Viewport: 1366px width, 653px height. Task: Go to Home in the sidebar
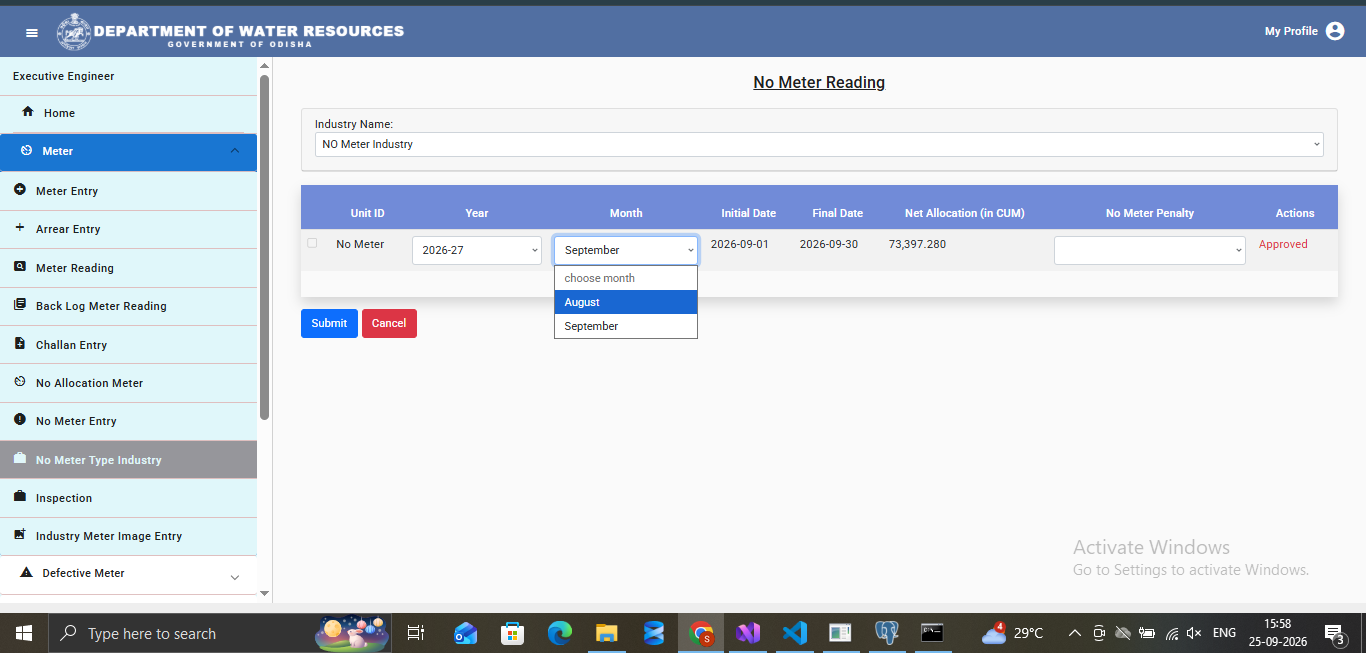pos(129,113)
